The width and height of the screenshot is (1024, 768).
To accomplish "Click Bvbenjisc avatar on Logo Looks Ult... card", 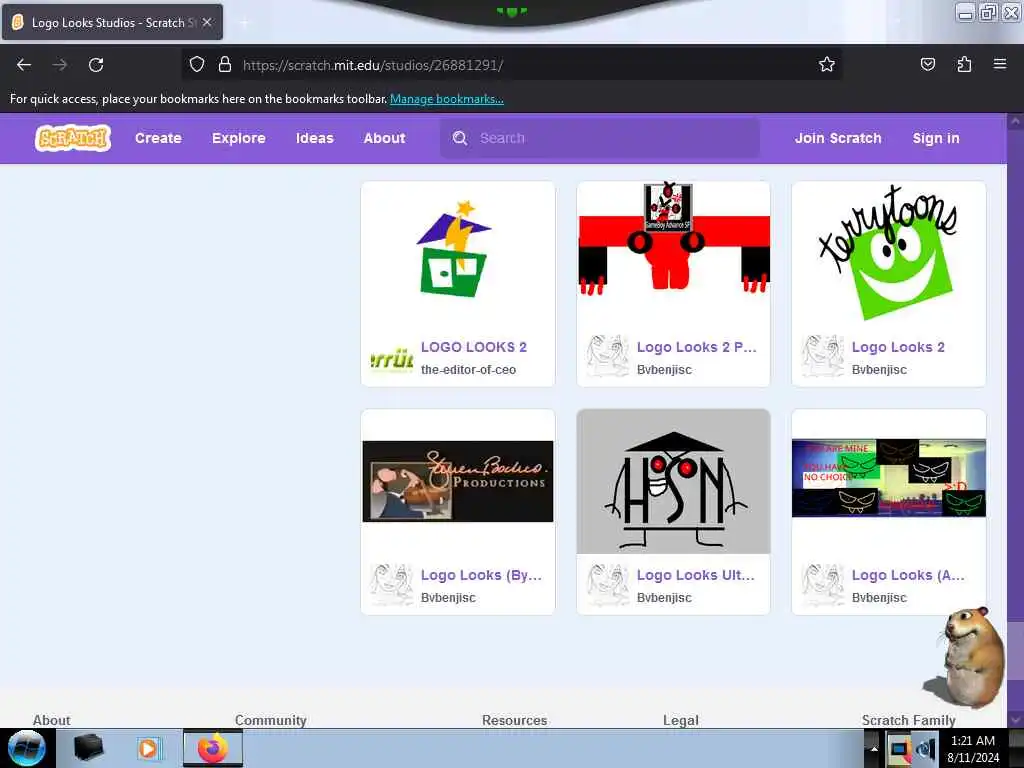I will [607, 585].
